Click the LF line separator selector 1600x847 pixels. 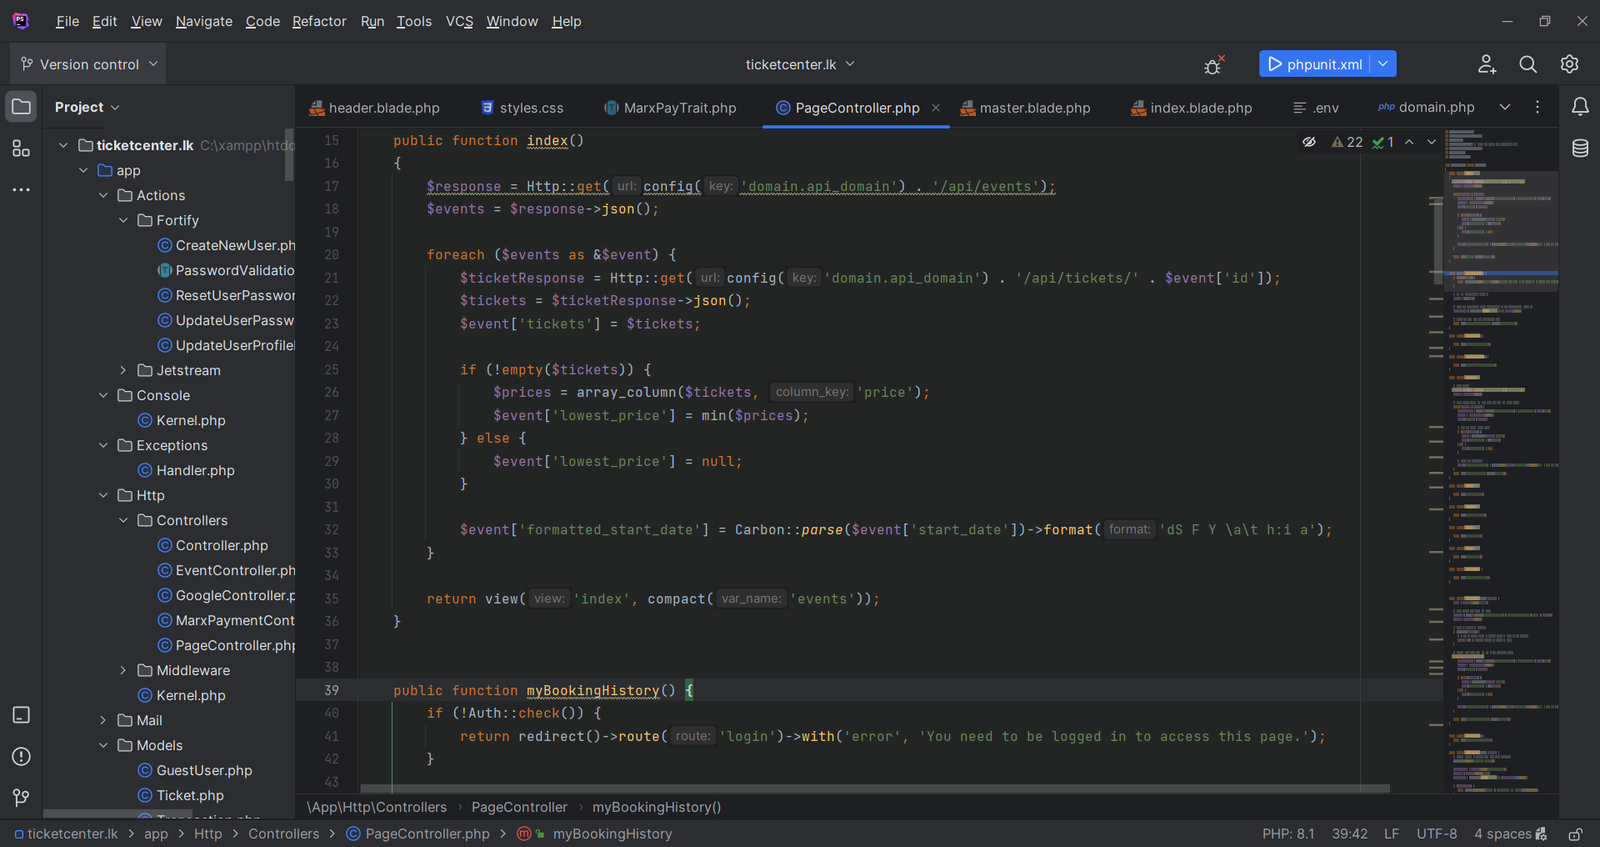(x=1391, y=834)
